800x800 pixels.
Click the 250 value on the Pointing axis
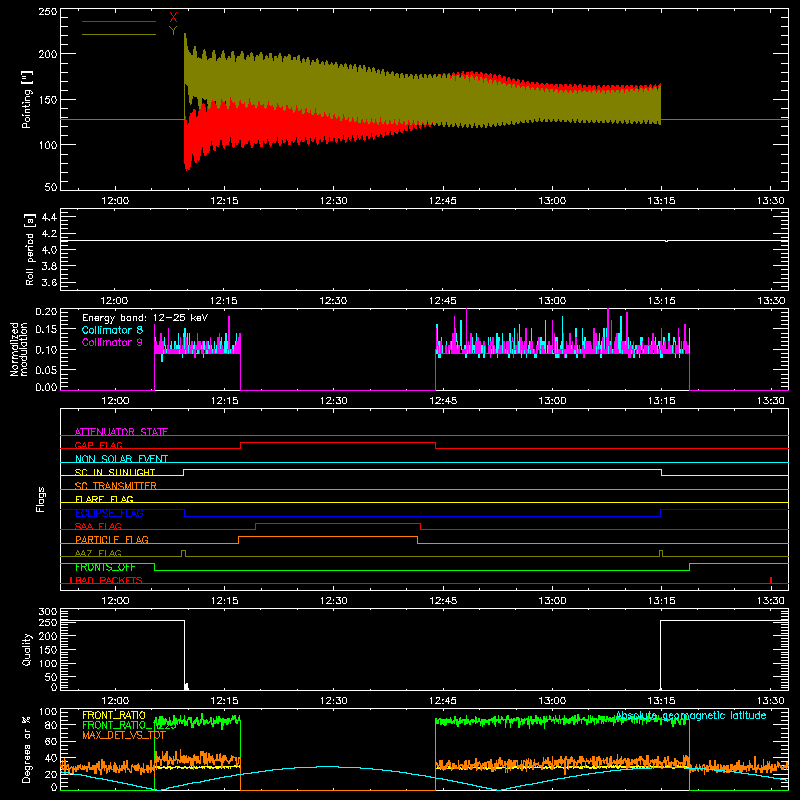point(48,12)
